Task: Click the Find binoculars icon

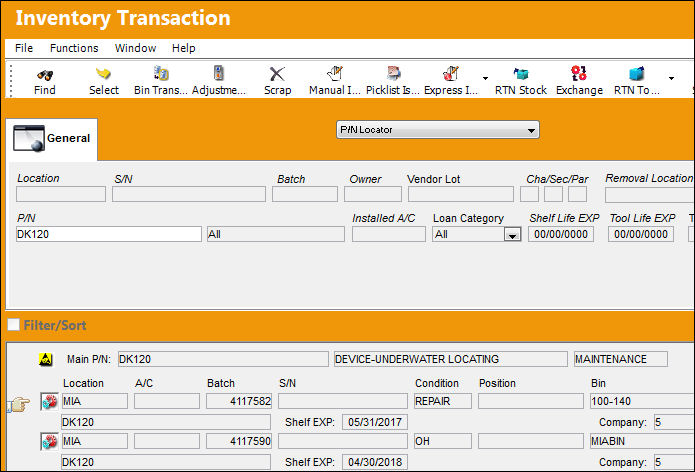Action: tap(45, 74)
